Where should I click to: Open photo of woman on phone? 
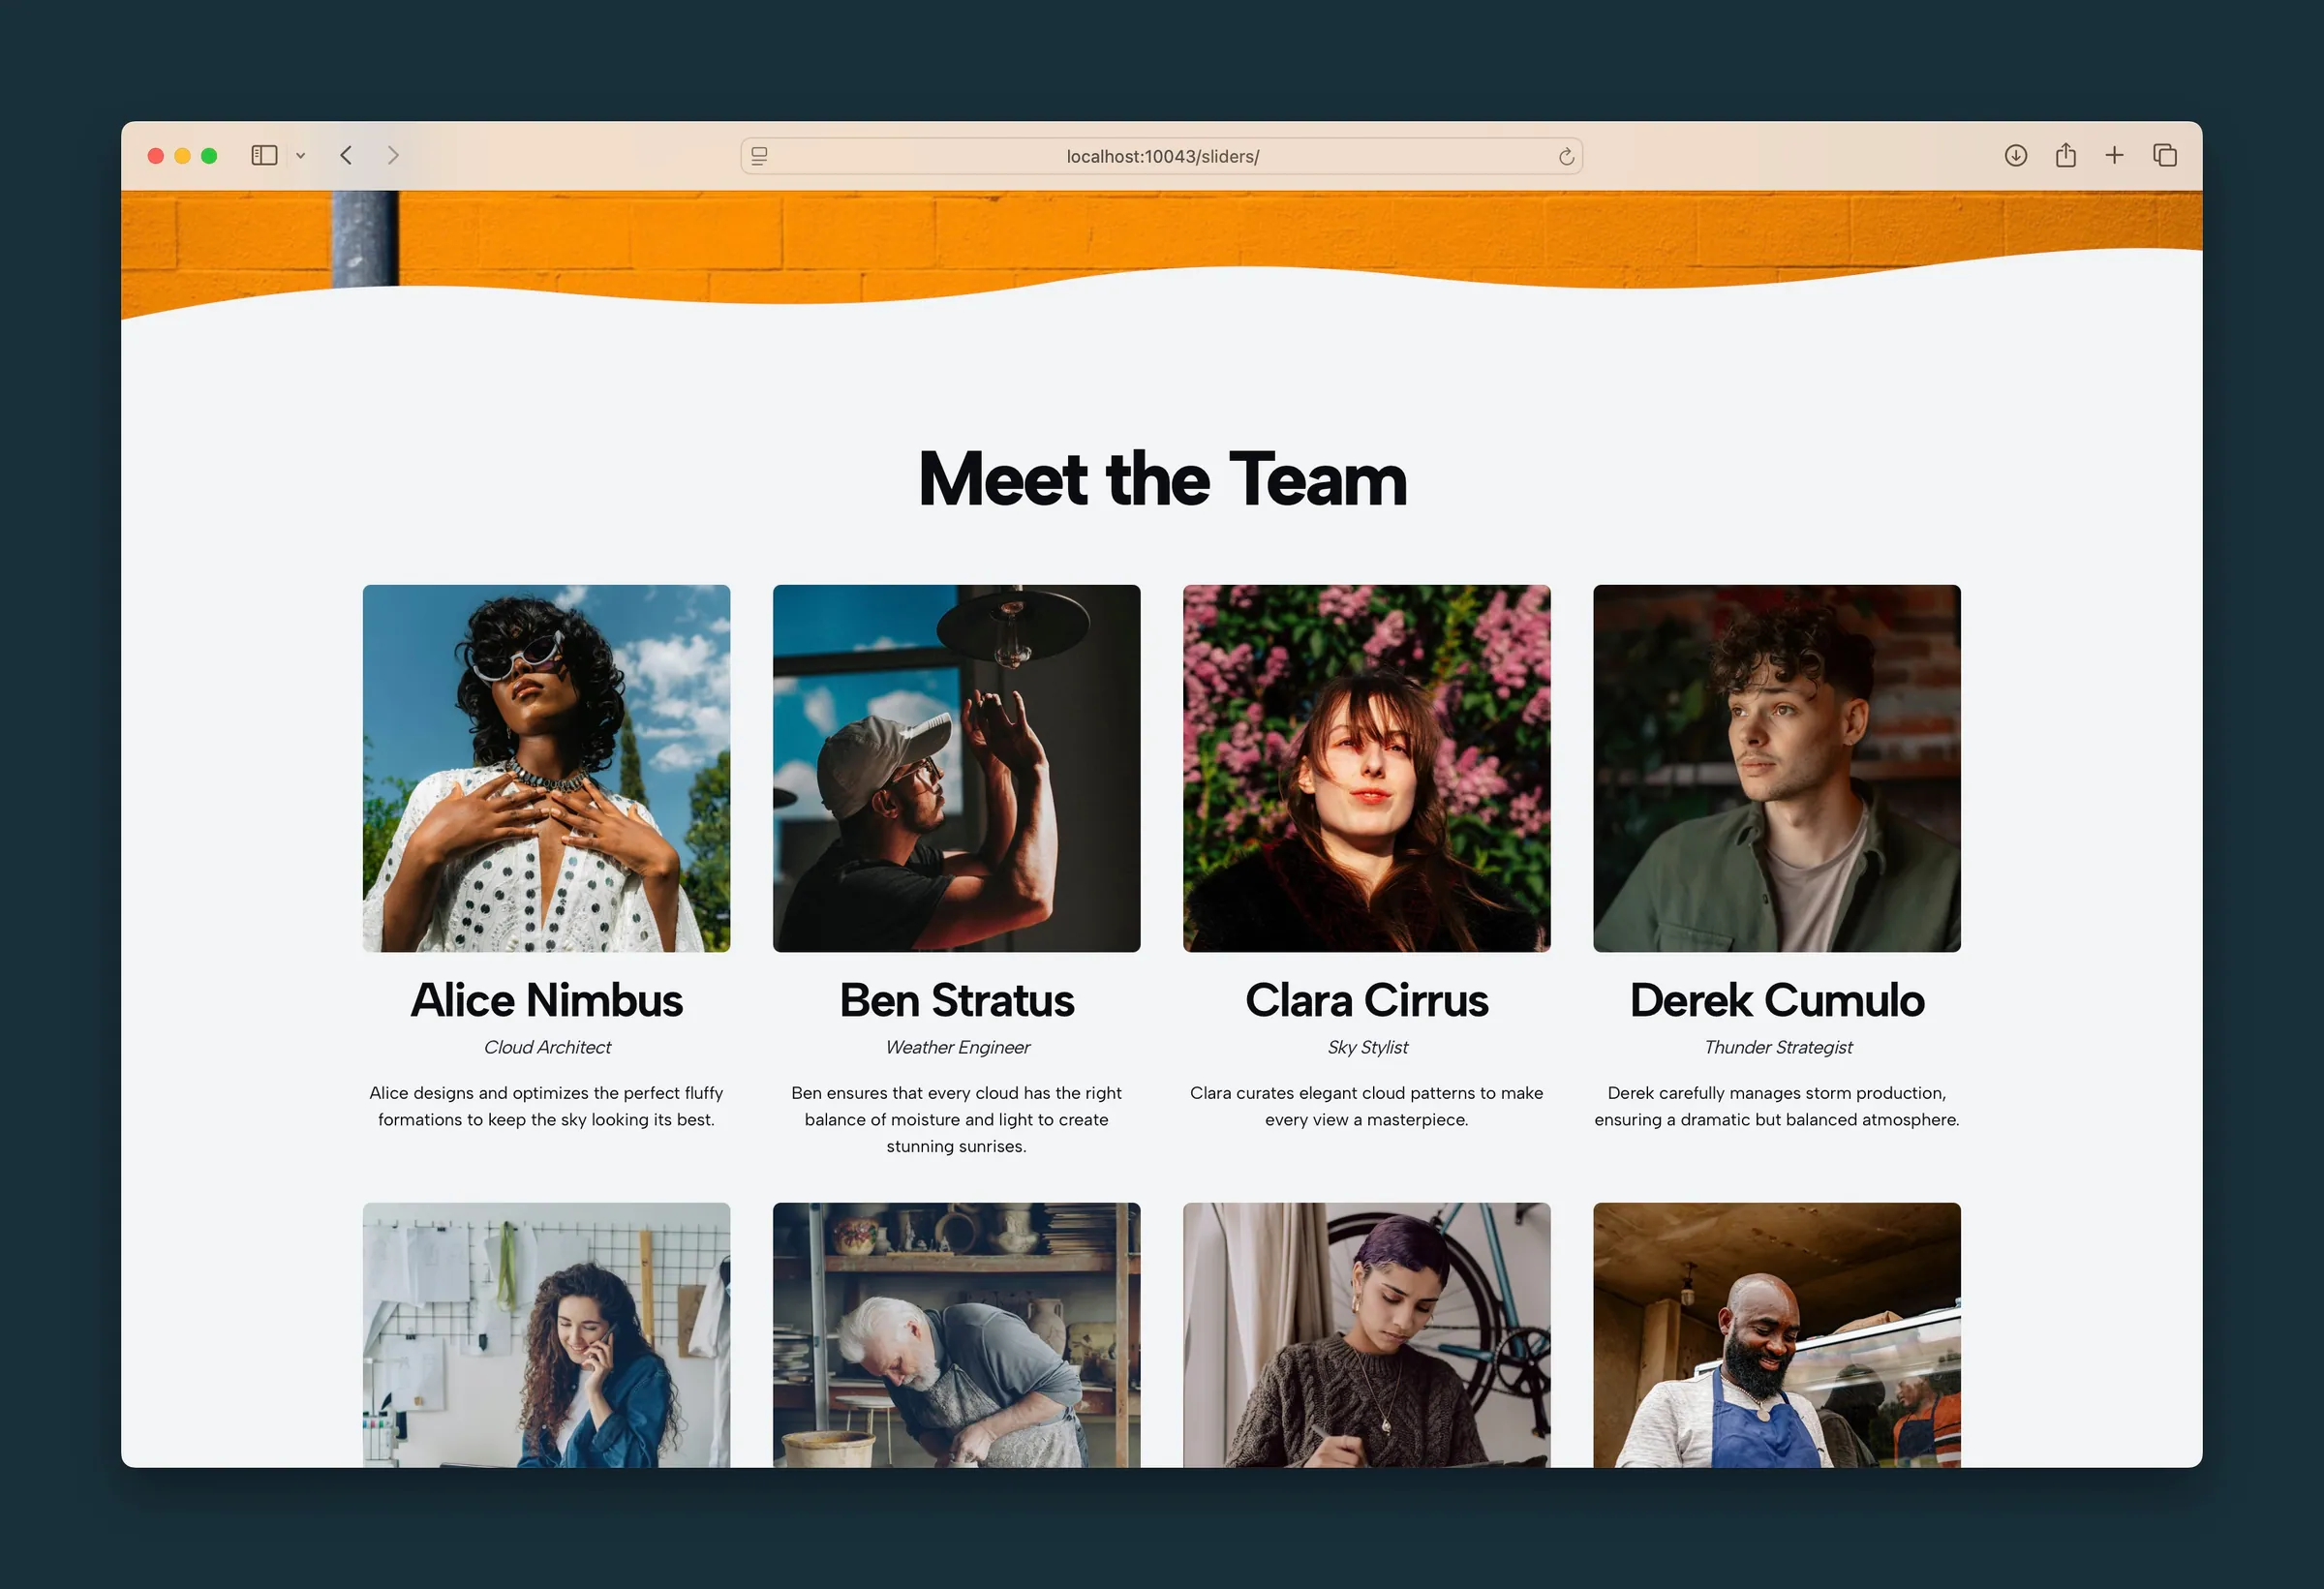546,1335
